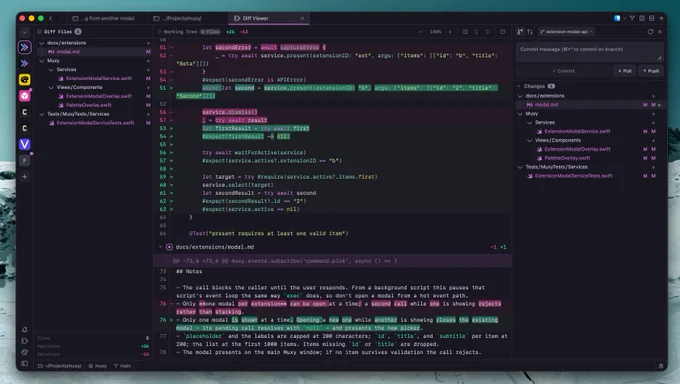Click the '6 files' badge in diff header

210,32
